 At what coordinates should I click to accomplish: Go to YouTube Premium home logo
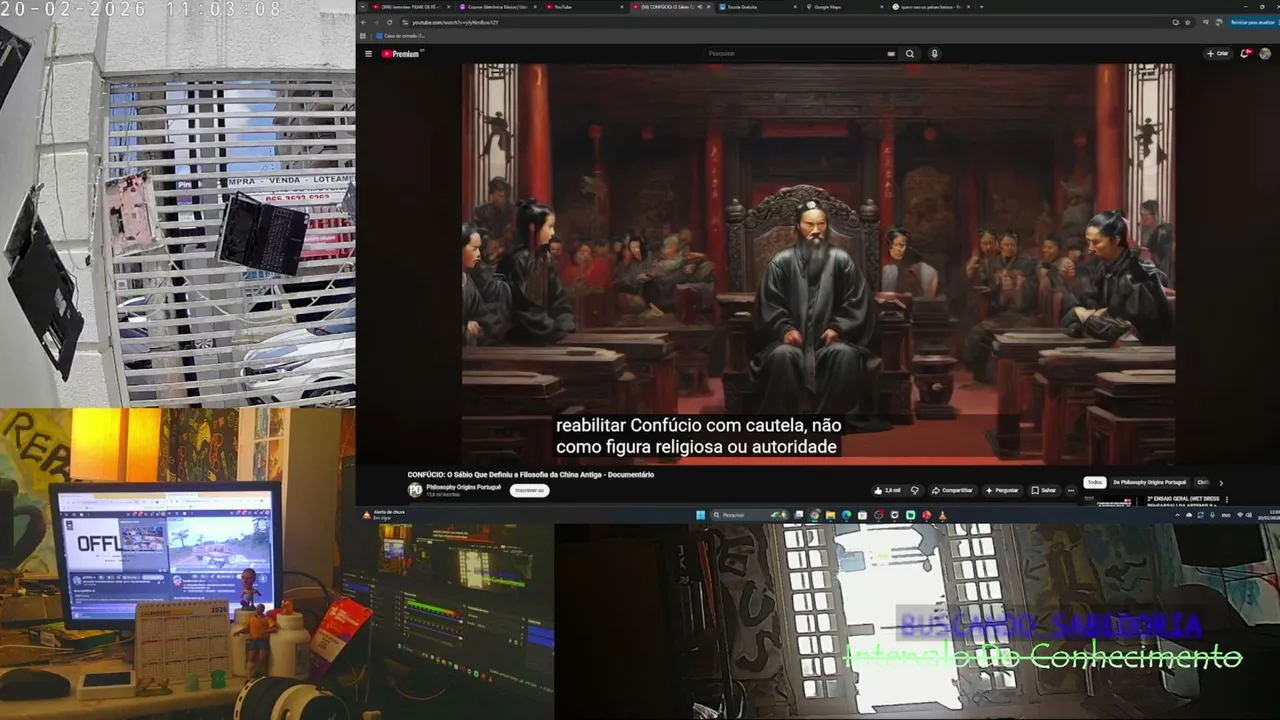point(401,54)
